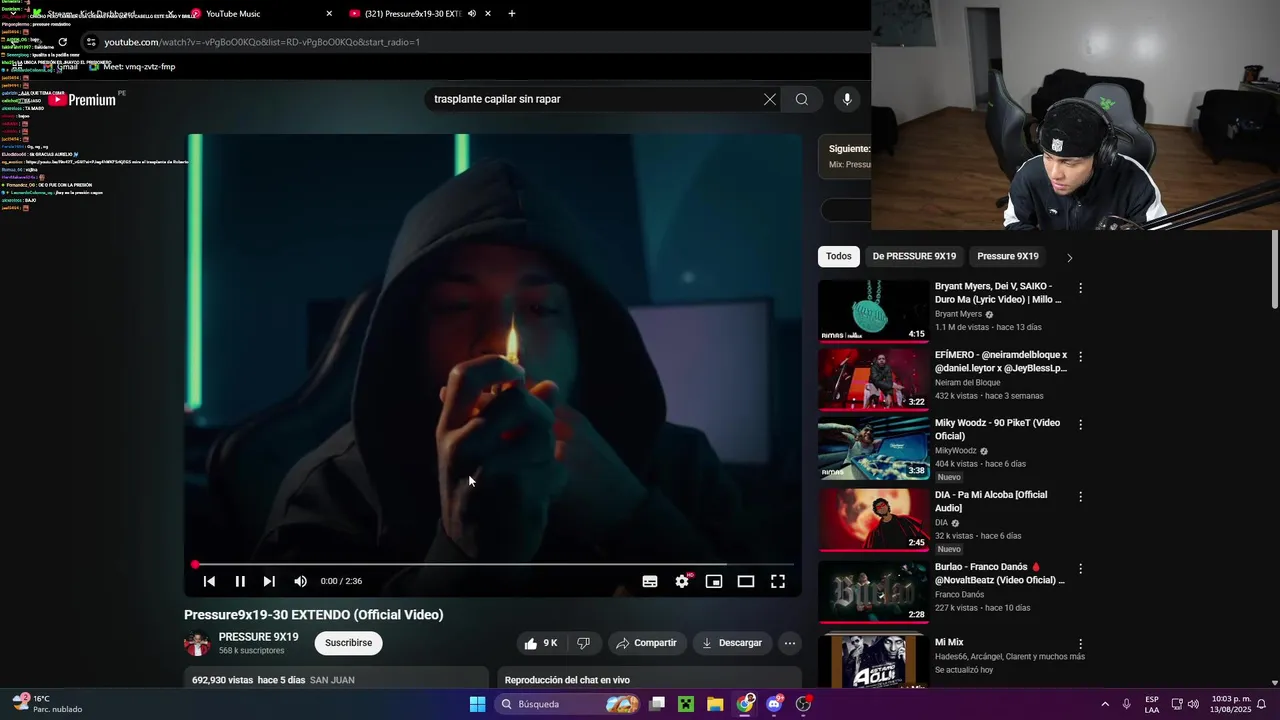This screenshot has width=1280, height=720.
Task: Open a new browser tab
Action: tap(512, 14)
